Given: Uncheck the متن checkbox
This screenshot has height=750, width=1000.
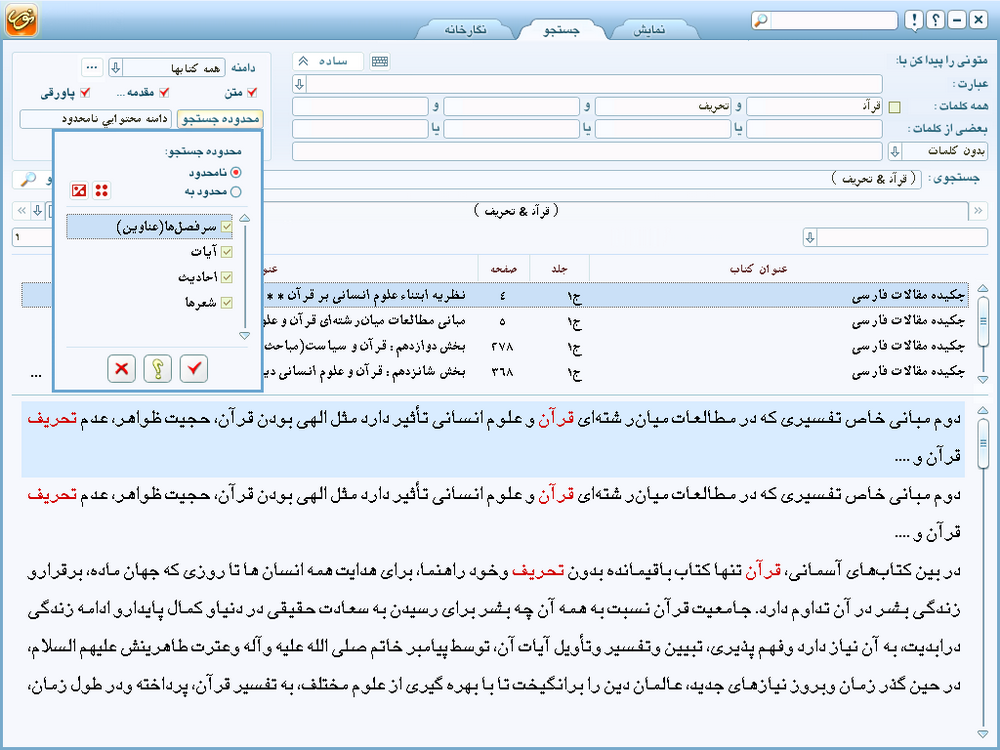Looking at the screenshot, I should (252, 93).
